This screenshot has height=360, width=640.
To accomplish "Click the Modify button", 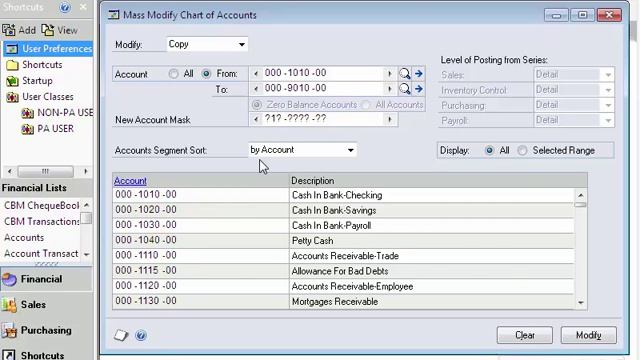I will 589,335.
